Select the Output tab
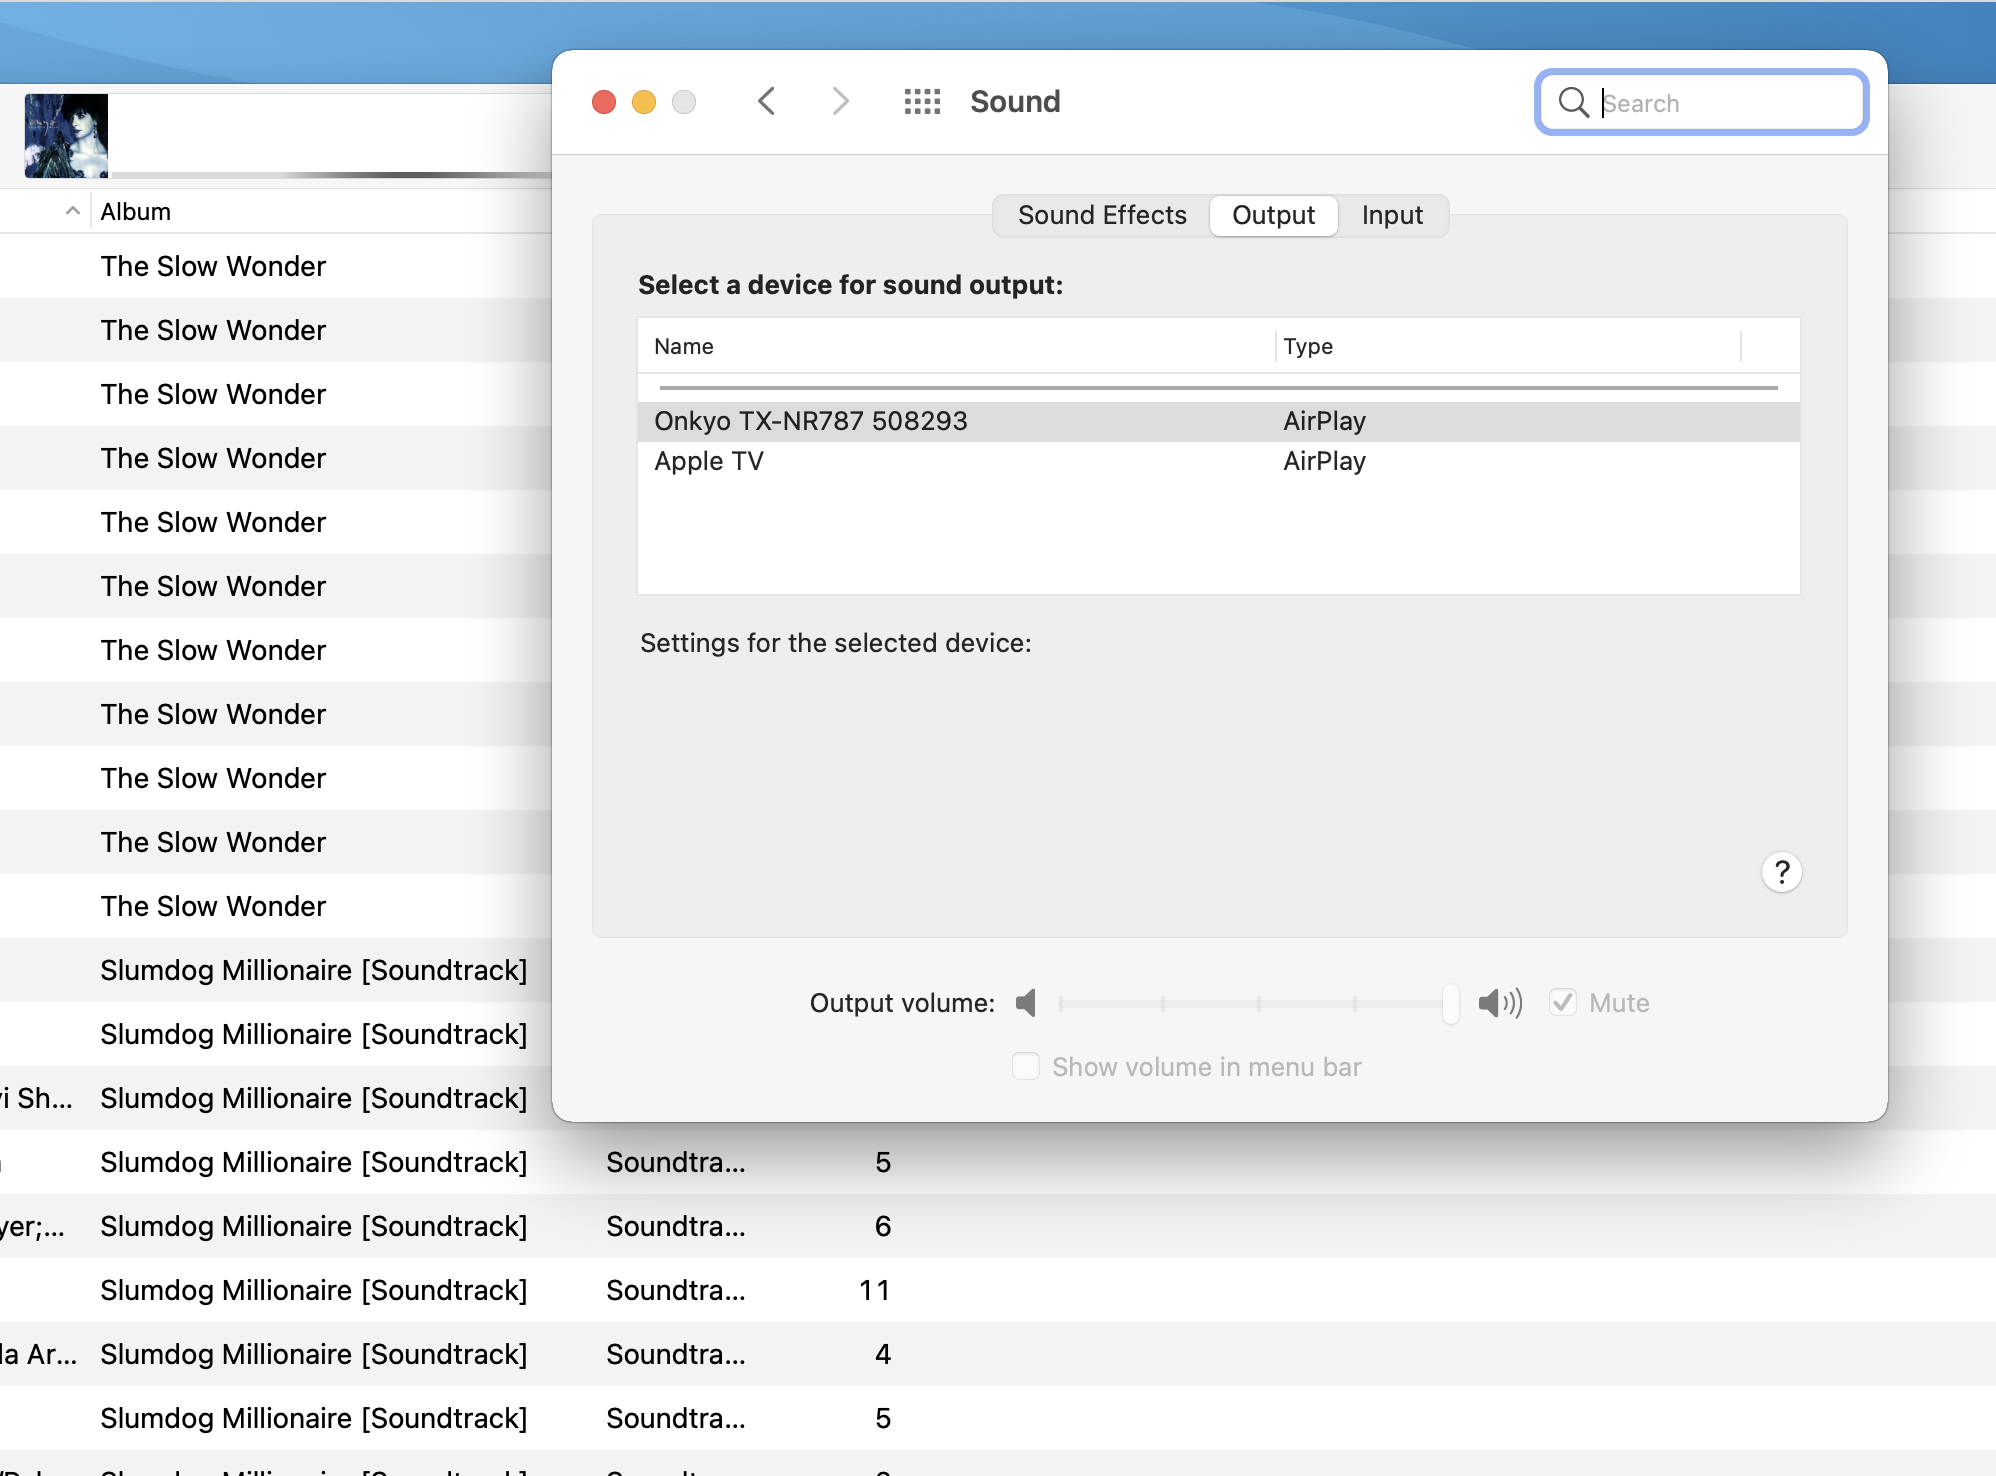Image resolution: width=1996 pixels, height=1476 pixels. [x=1273, y=215]
